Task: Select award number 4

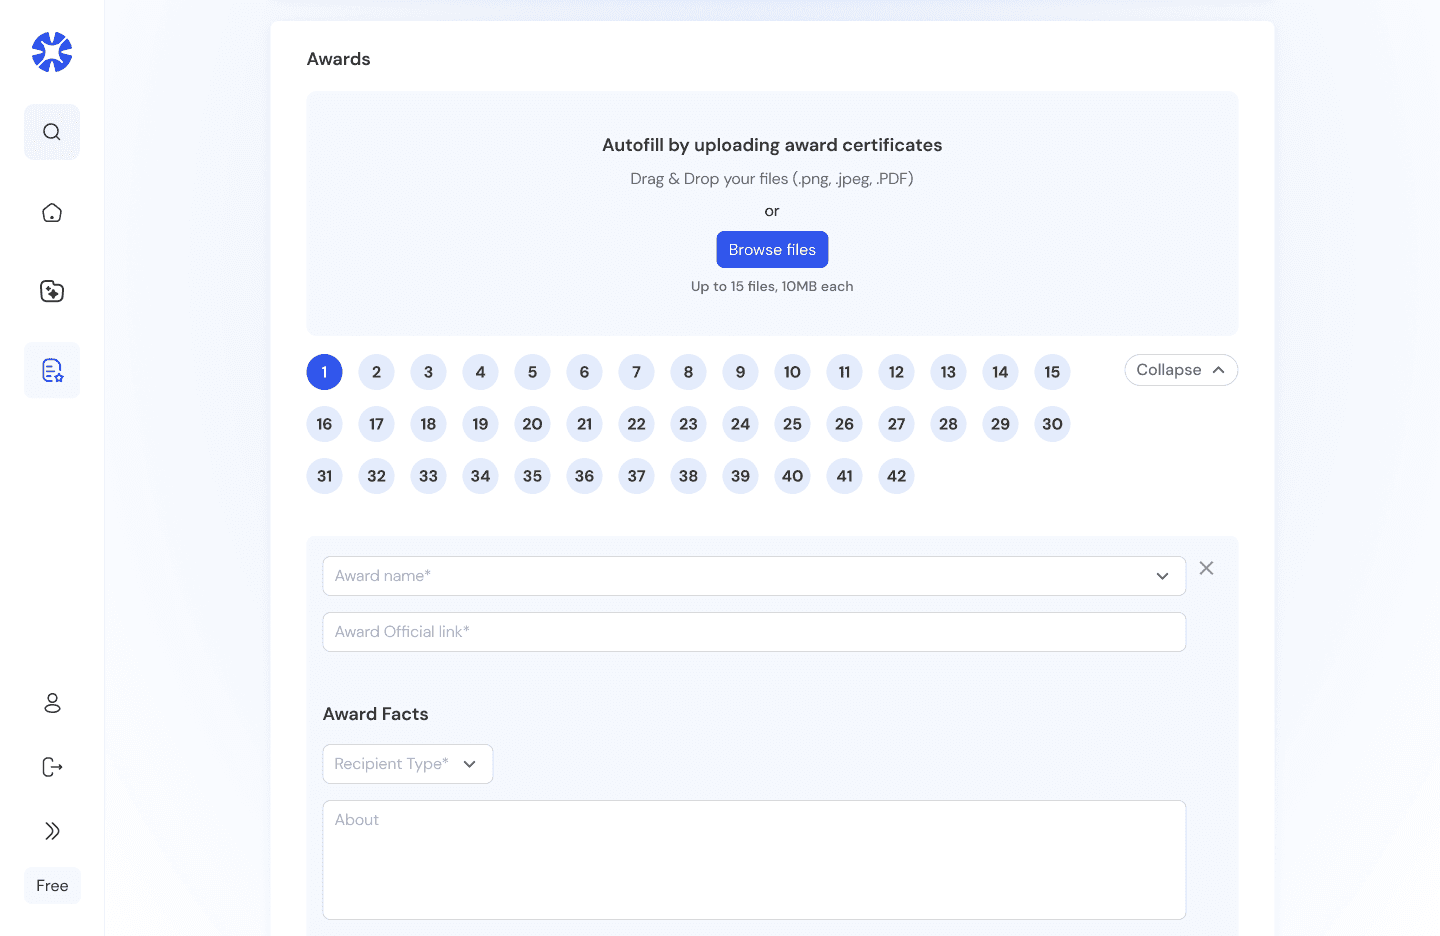Action: point(480,372)
